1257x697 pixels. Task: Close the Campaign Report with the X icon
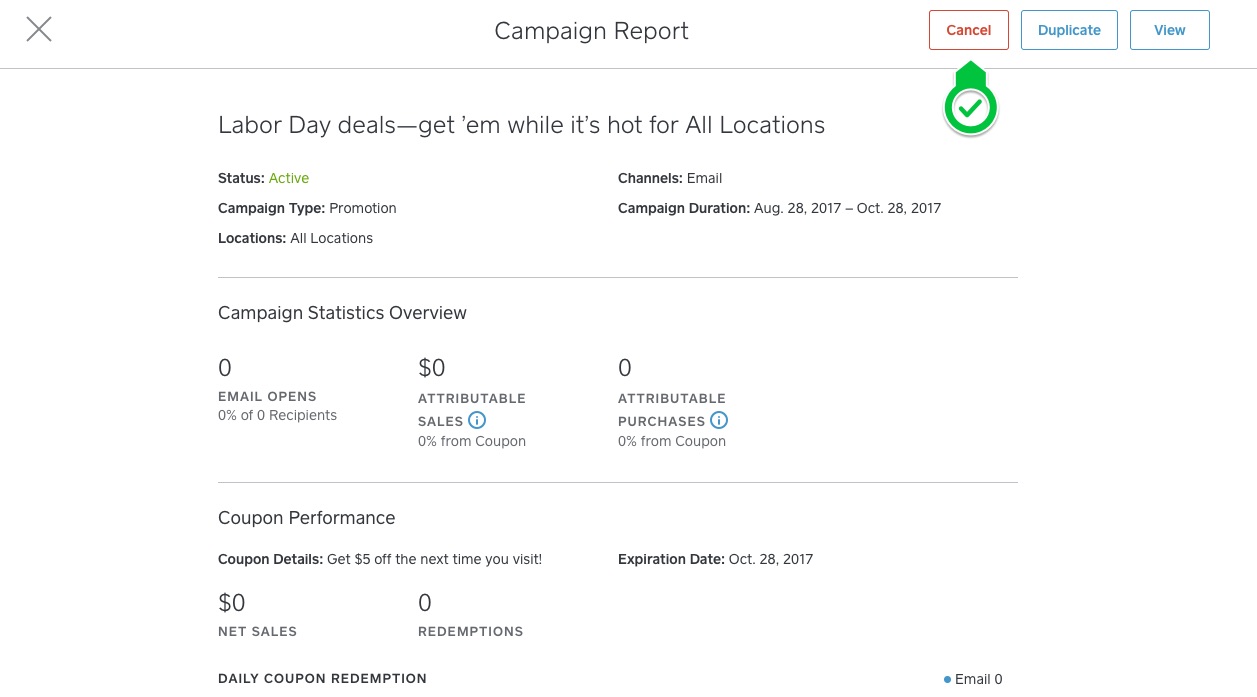click(39, 30)
